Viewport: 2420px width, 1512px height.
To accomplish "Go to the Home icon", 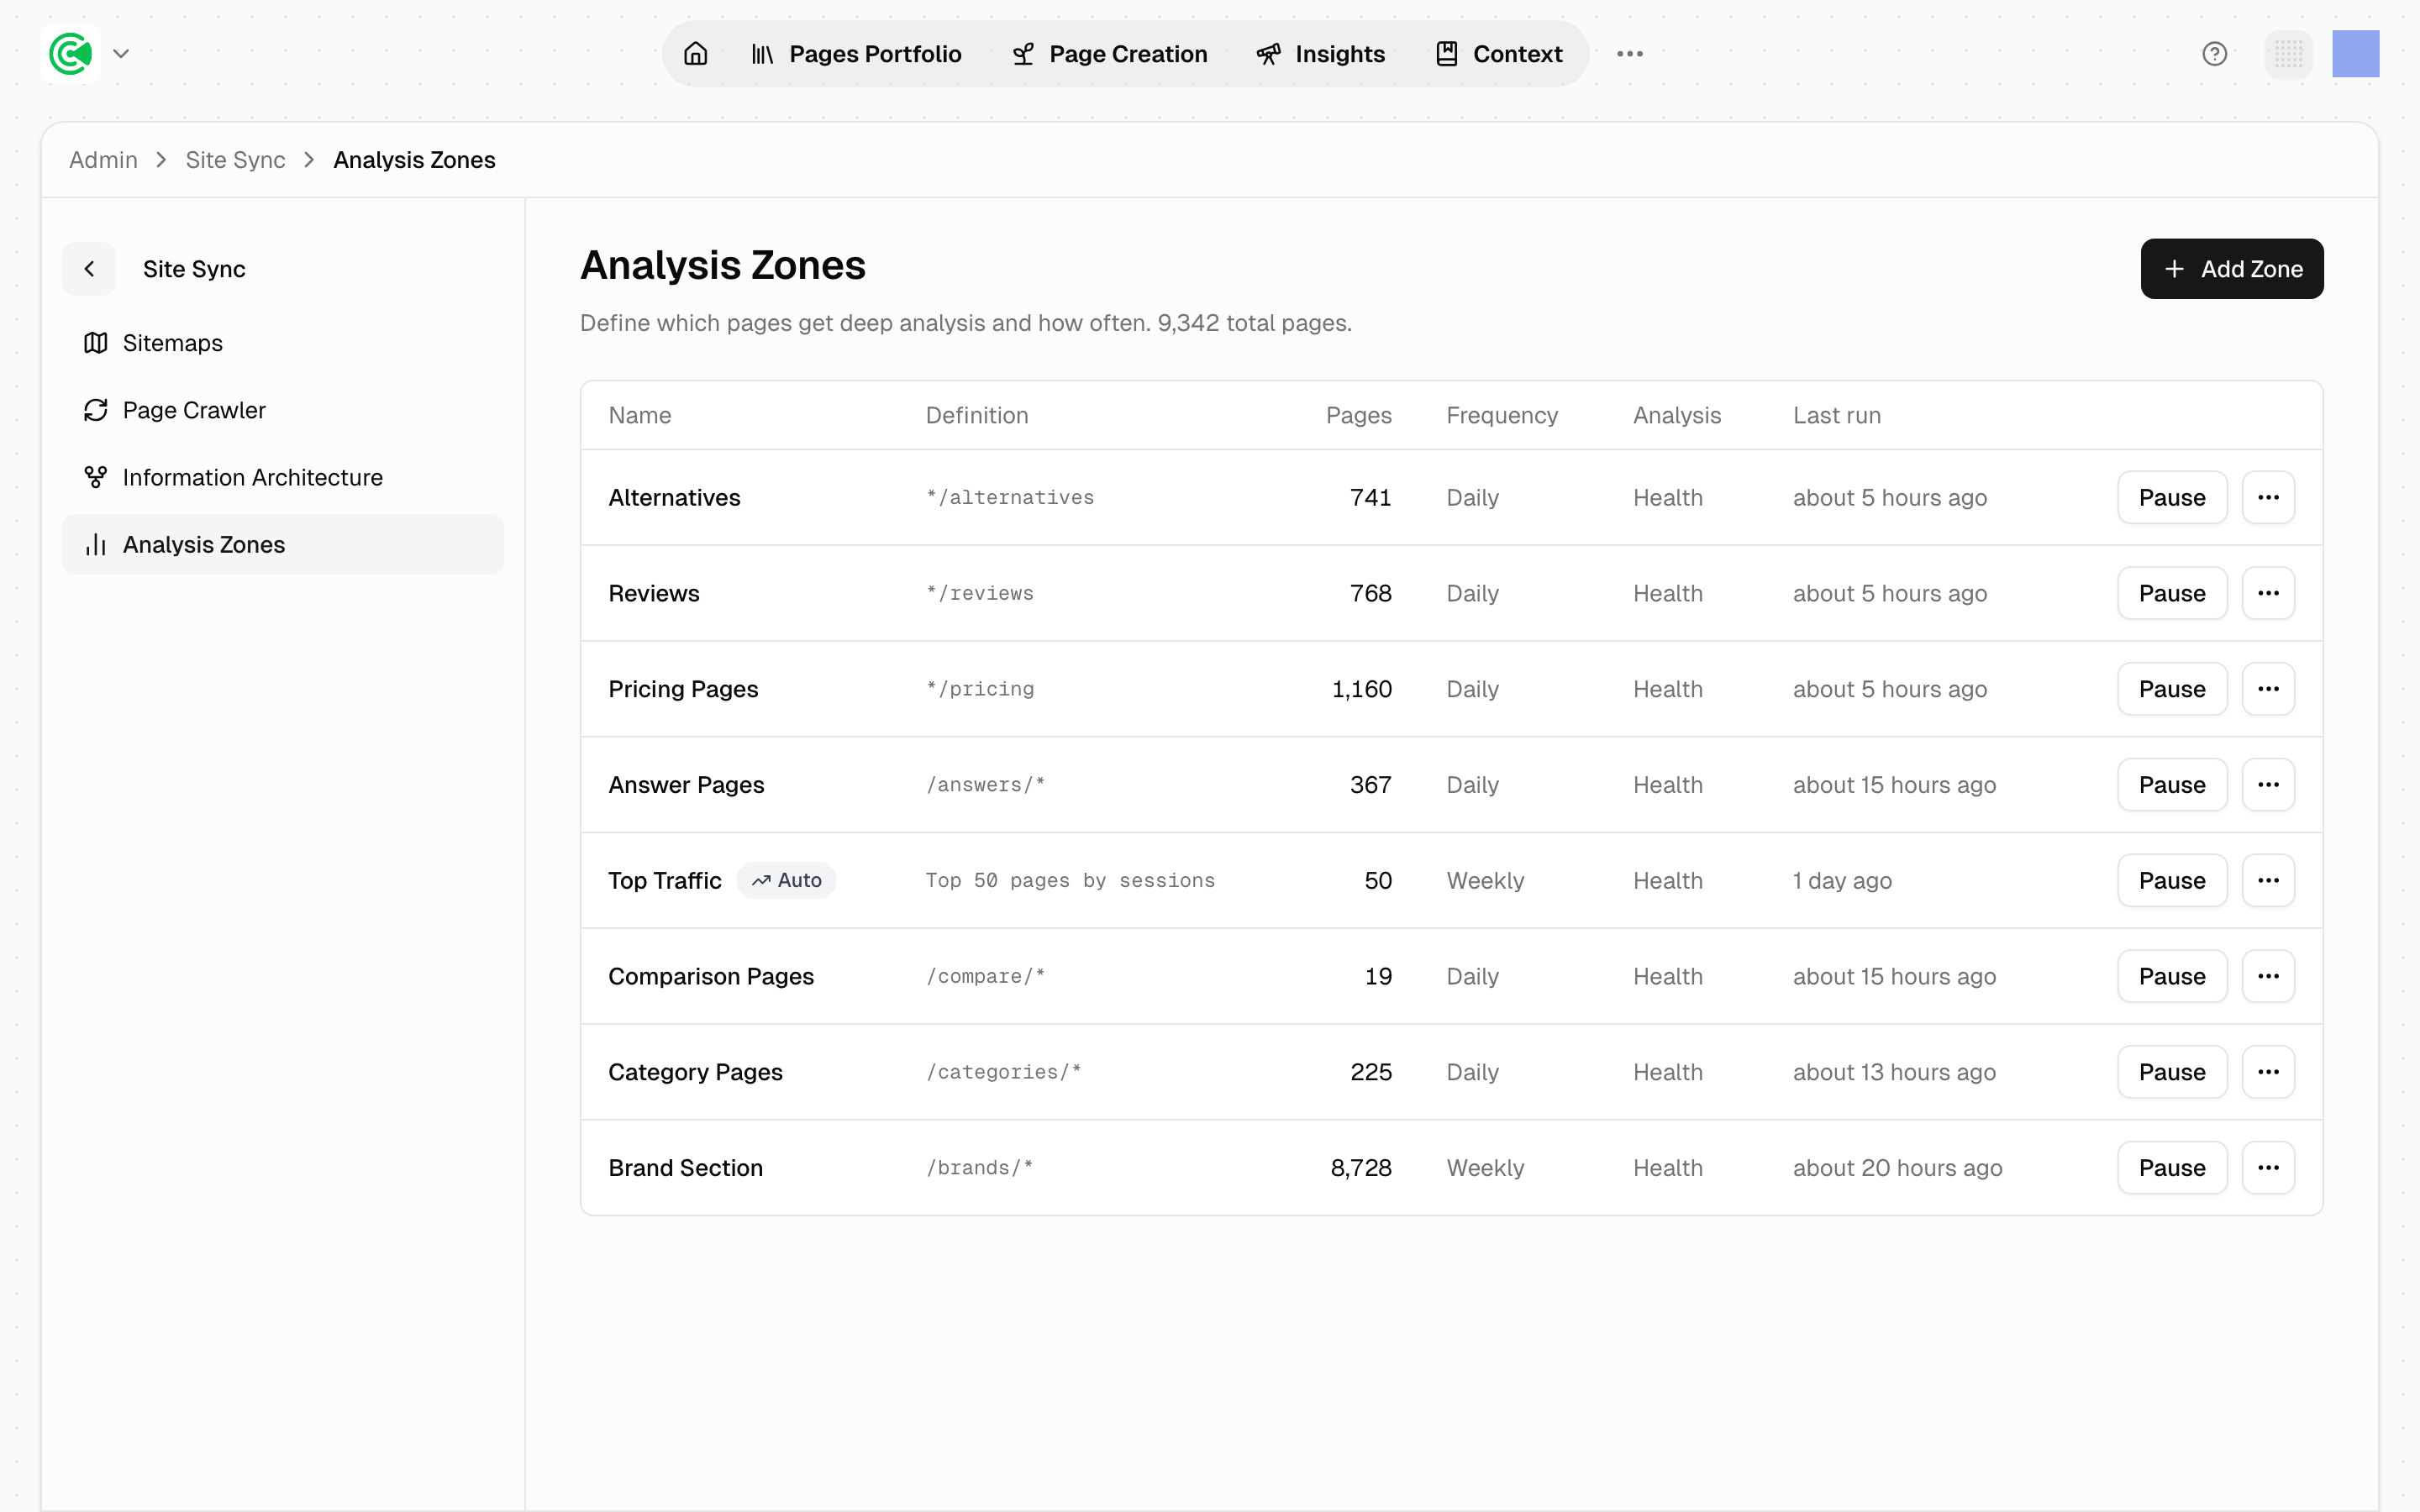I will pyautogui.click(x=696, y=54).
